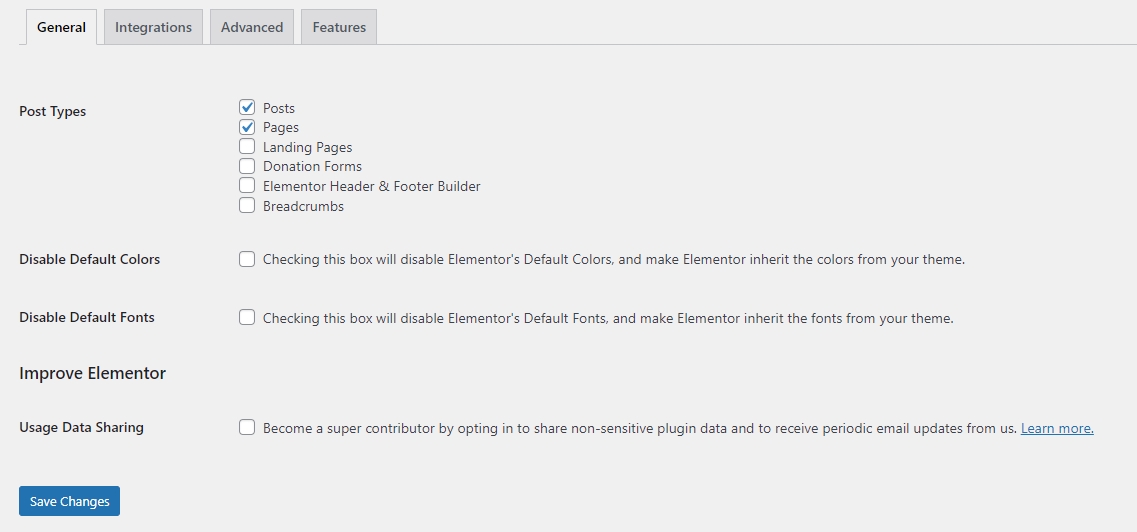The height and width of the screenshot is (532, 1137).
Task: Enable the Breadcrumbs post type checkbox
Action: click(247, 206)
